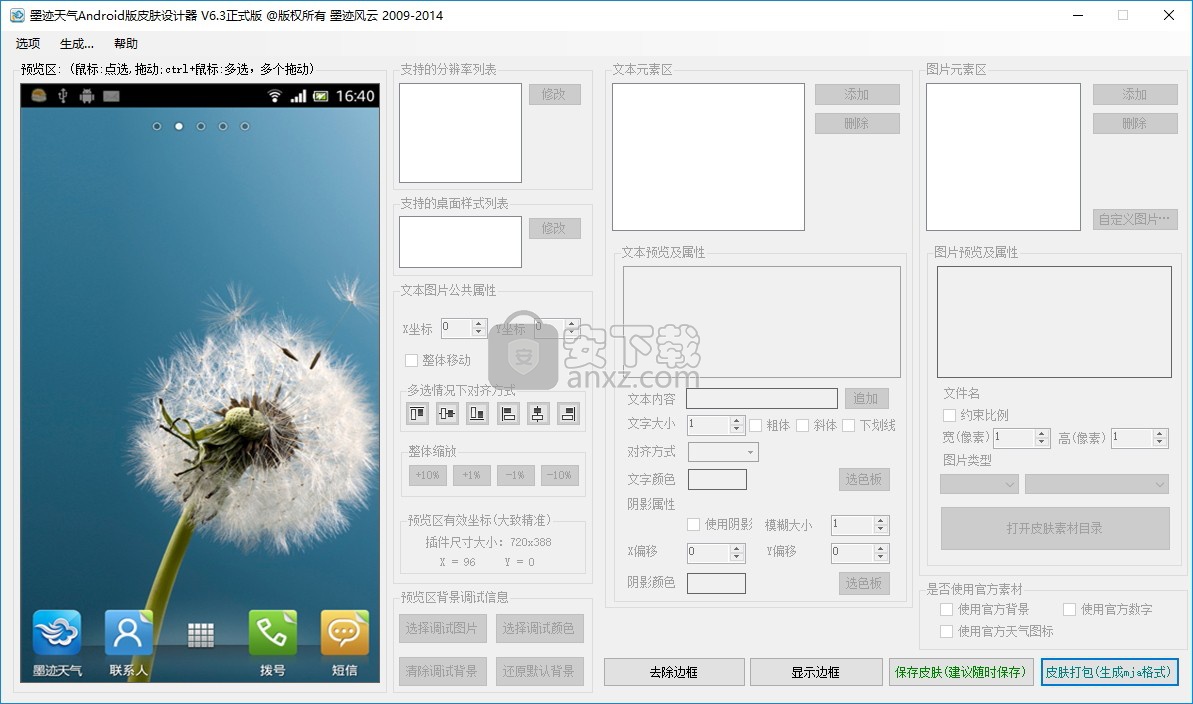Screen dimensions: 1193x704
Task: Click the align vertical centers icon
Action: click(447, 413)
